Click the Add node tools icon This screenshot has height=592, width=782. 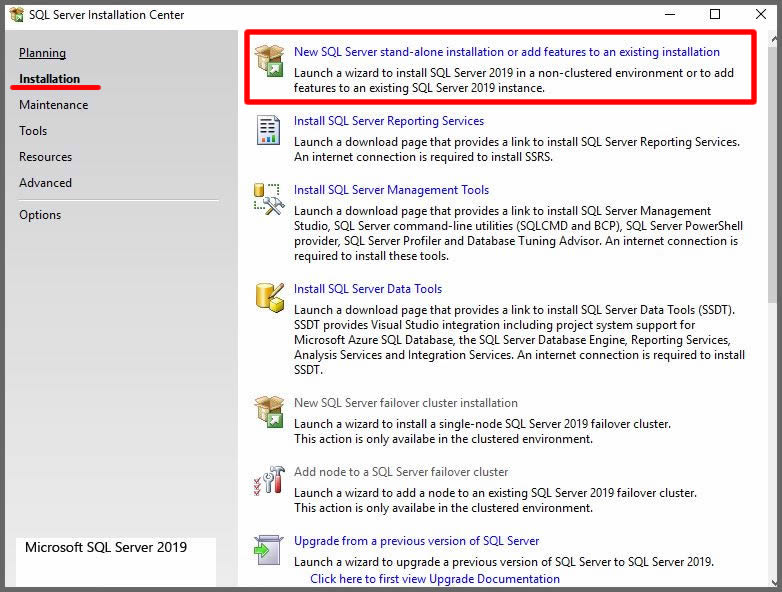(269, 480)
